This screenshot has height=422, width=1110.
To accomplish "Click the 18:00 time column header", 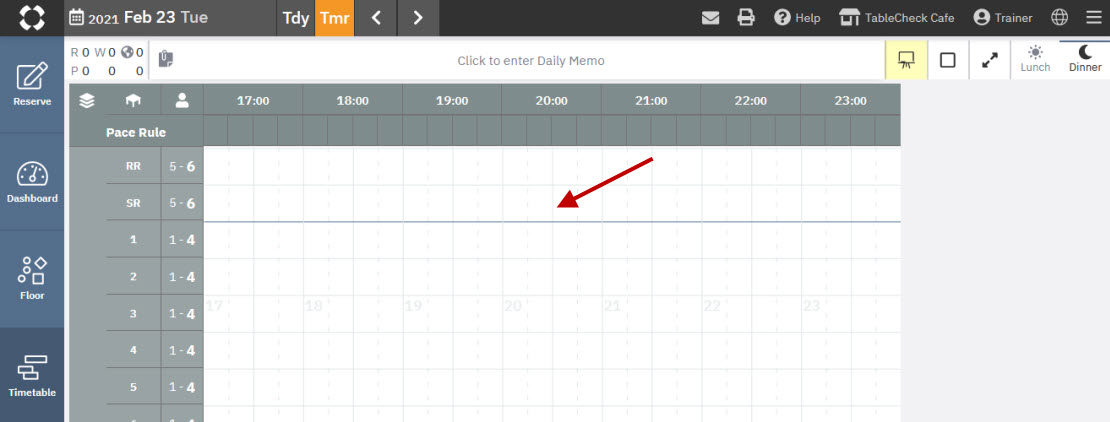I will (x=353, y=101).
